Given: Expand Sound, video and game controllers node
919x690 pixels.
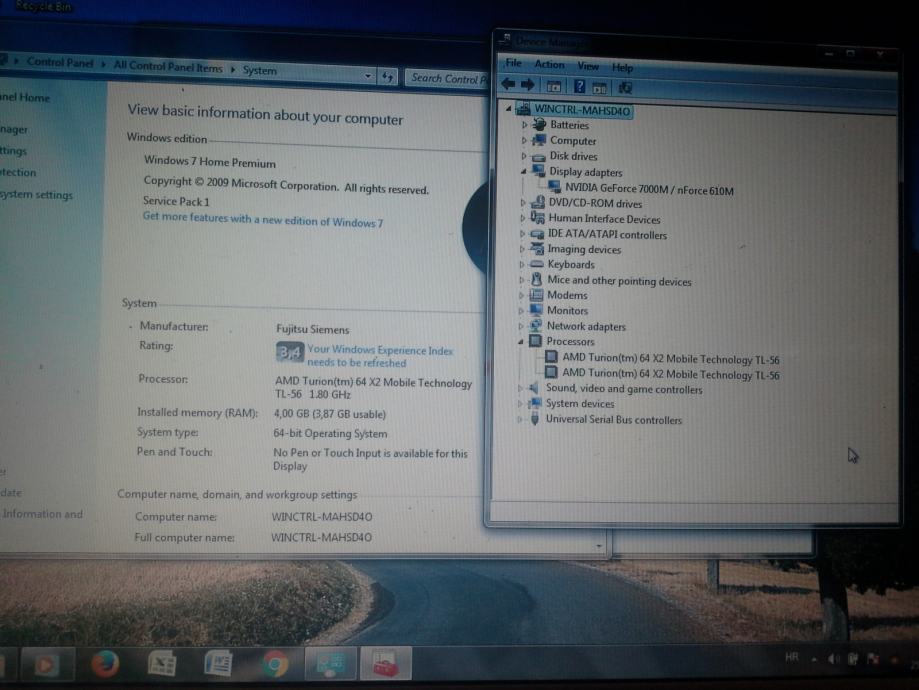Looking at the screenshot, I should coord(519,388).
